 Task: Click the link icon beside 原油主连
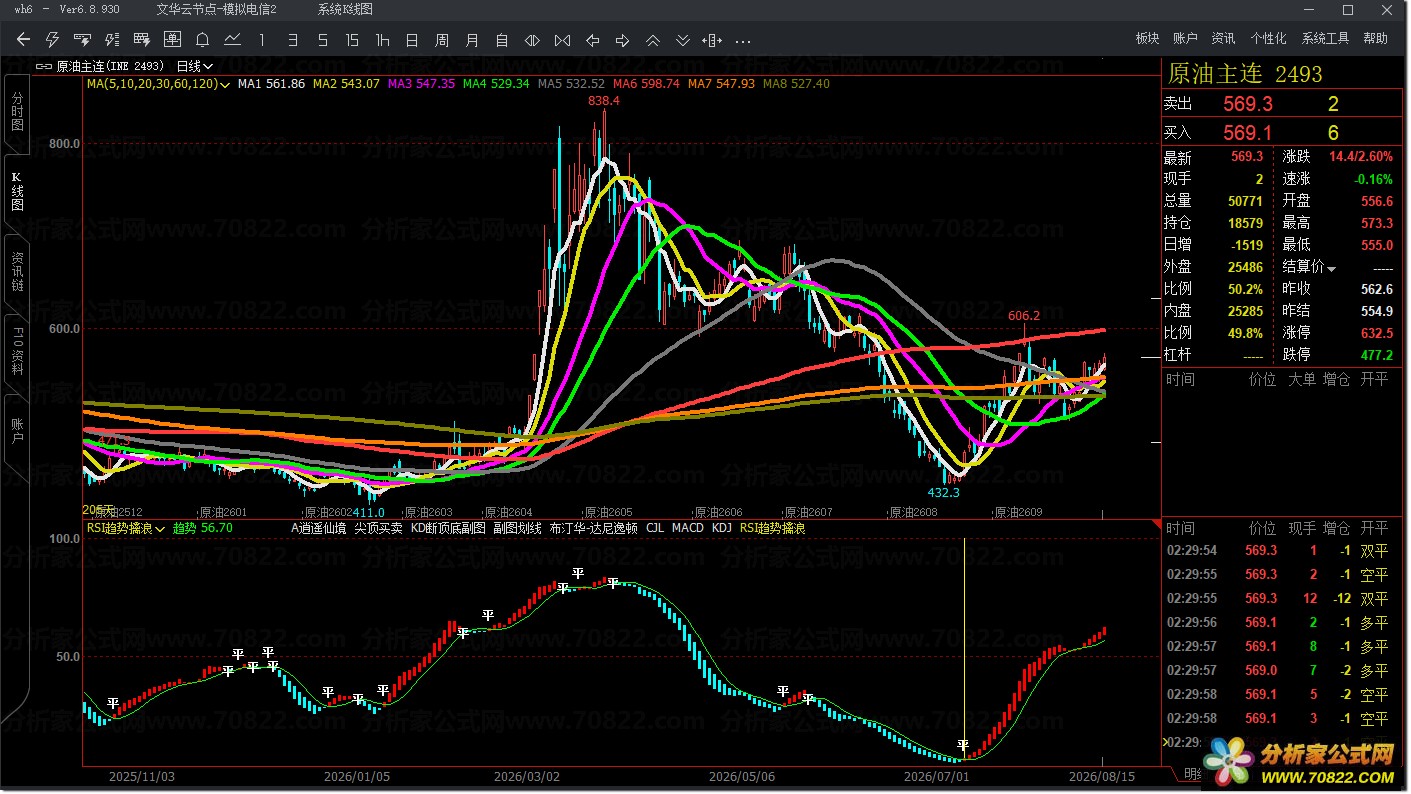[x=44, y=66]
